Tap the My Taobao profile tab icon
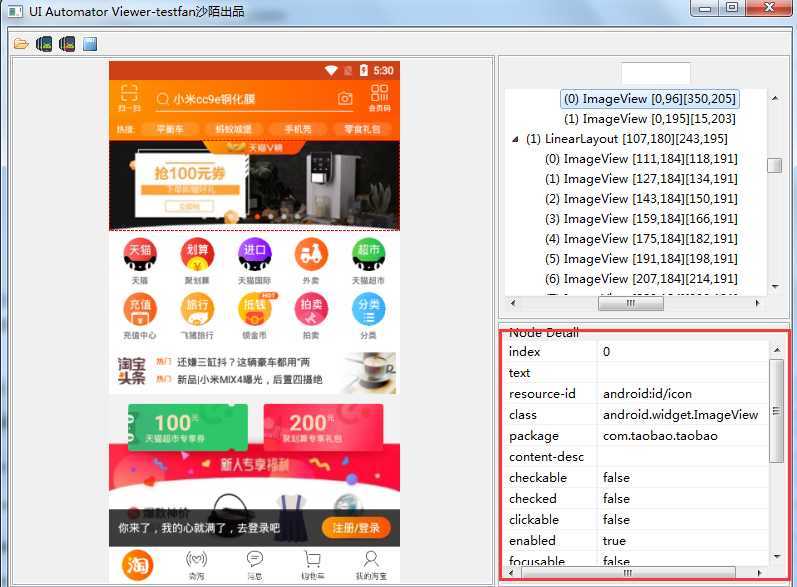 371,560
